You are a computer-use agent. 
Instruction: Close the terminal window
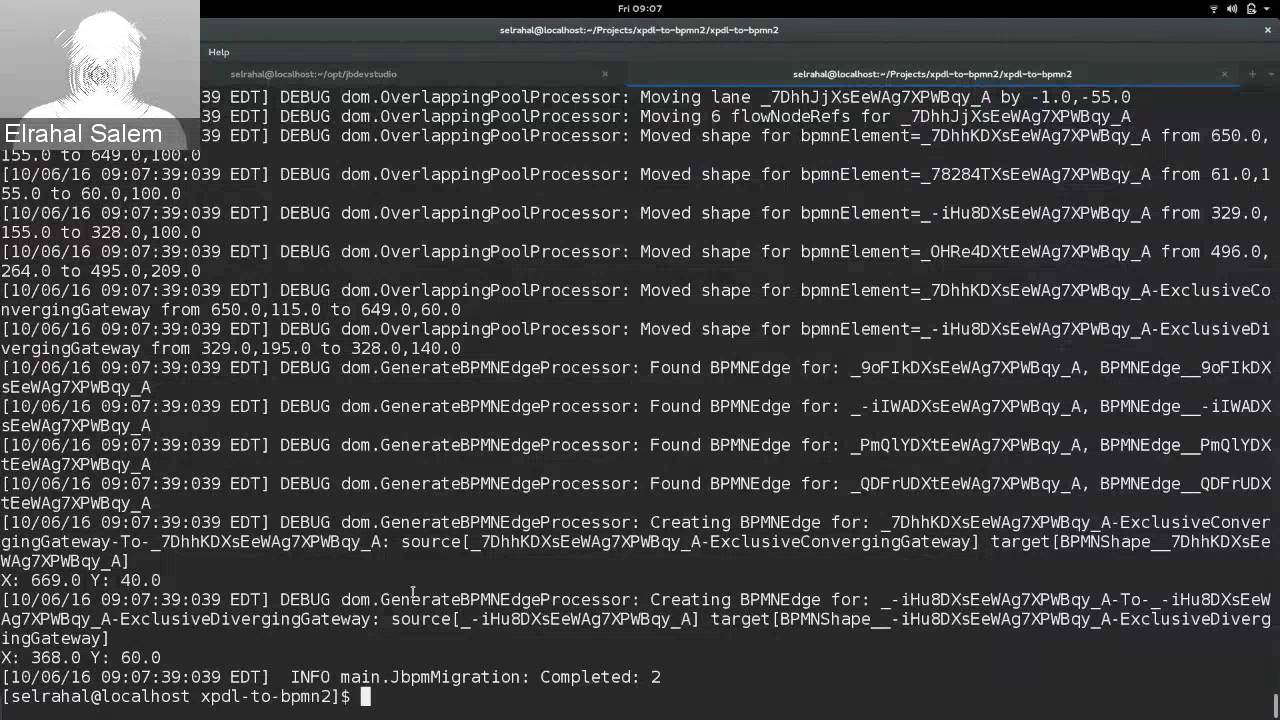point(1267,30)
